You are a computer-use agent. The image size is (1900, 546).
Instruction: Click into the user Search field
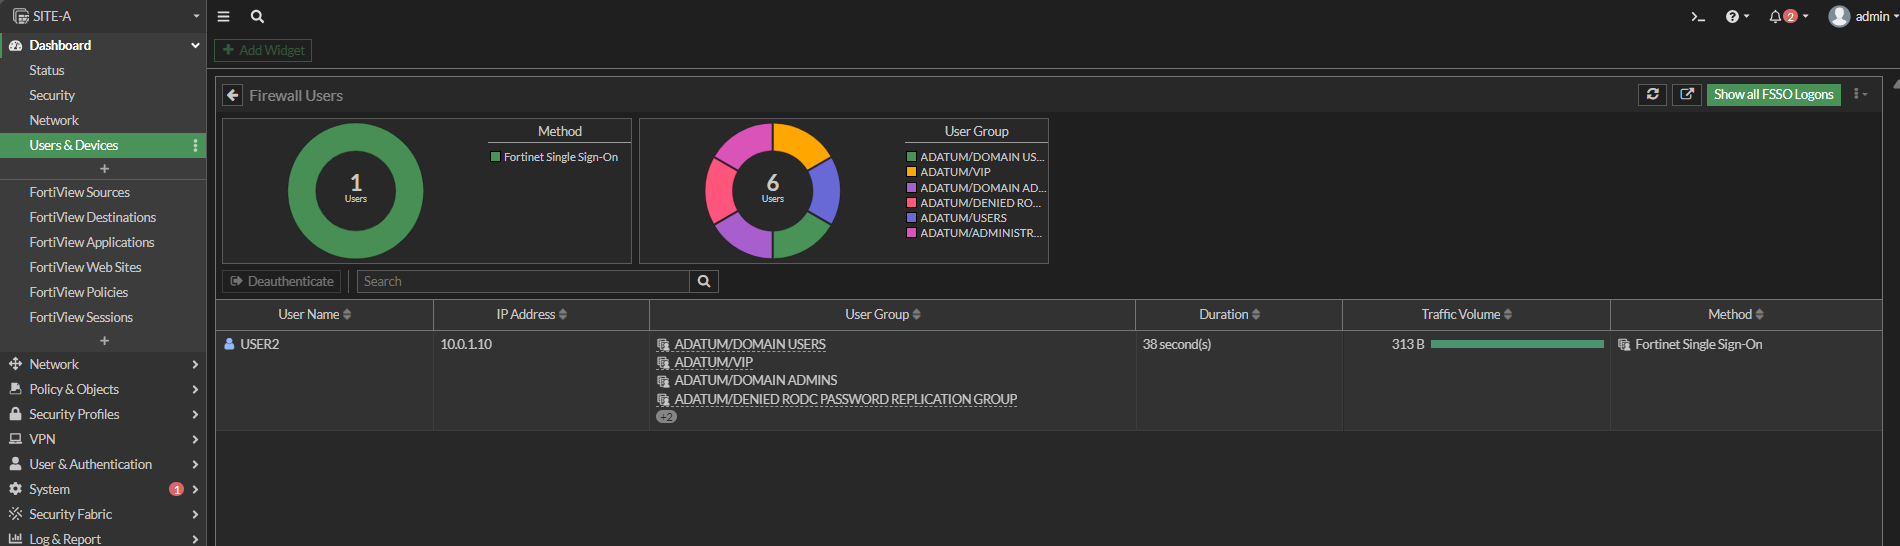523,282
